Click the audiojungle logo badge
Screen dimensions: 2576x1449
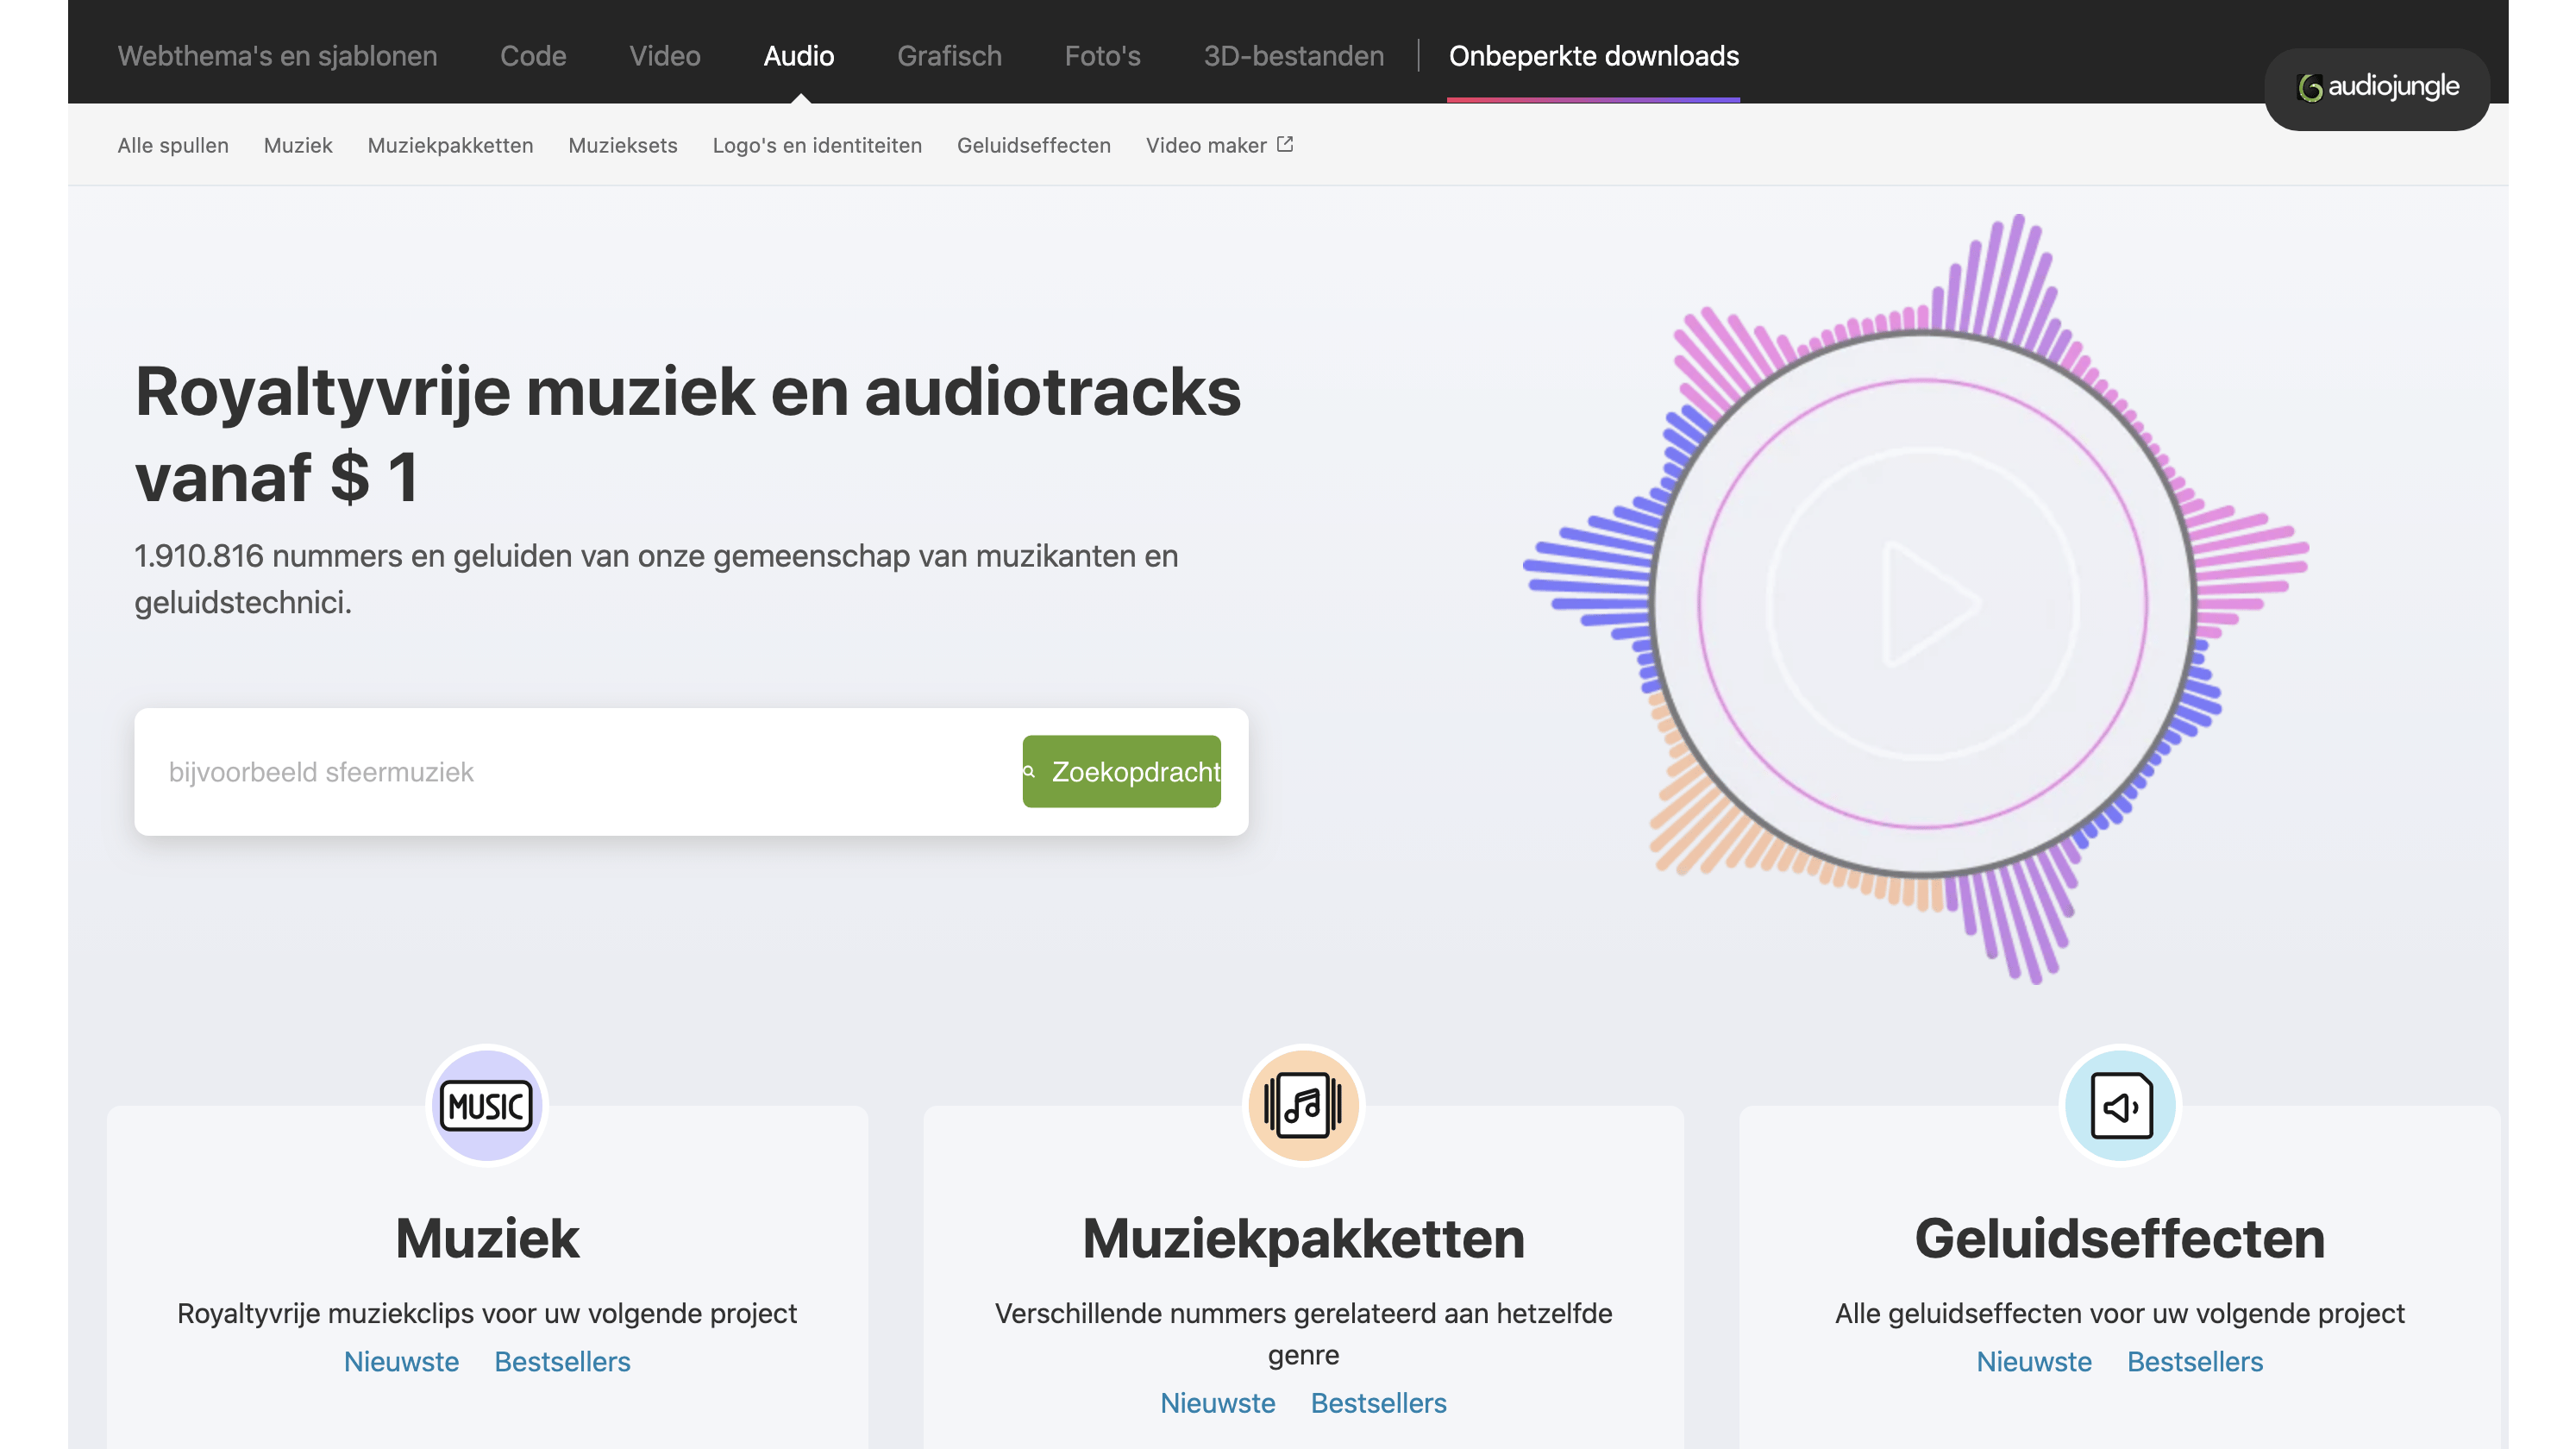click(x=2376, y=88)
